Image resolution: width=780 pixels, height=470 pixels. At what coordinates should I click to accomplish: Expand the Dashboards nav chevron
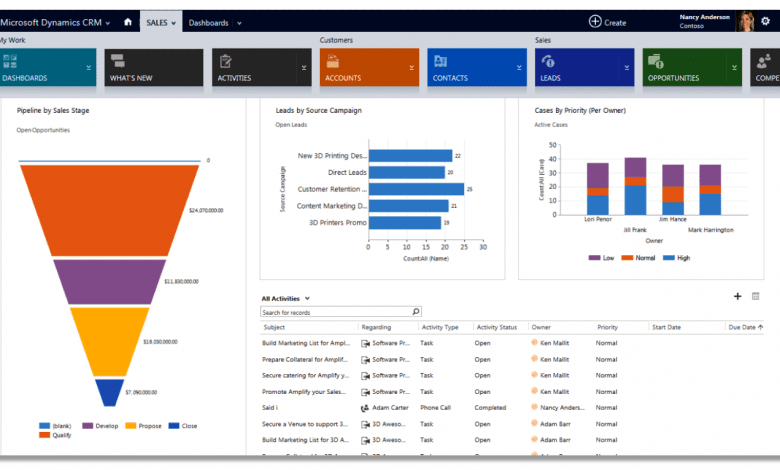(x=239, y=23)
